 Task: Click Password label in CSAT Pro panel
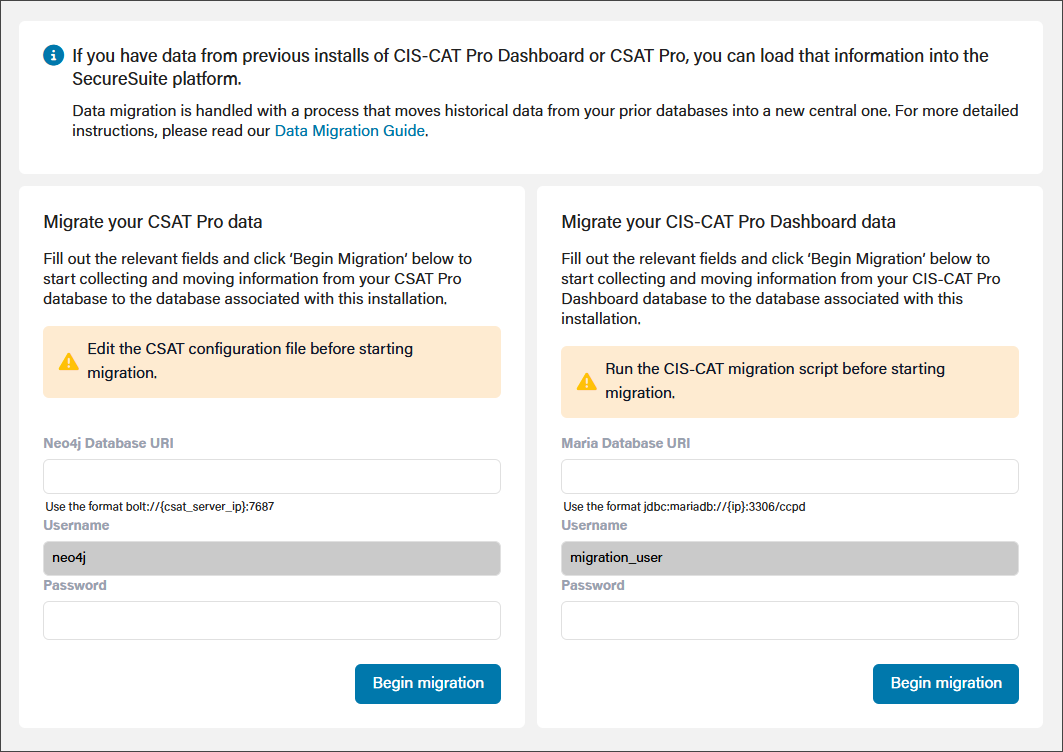(75, 585)
